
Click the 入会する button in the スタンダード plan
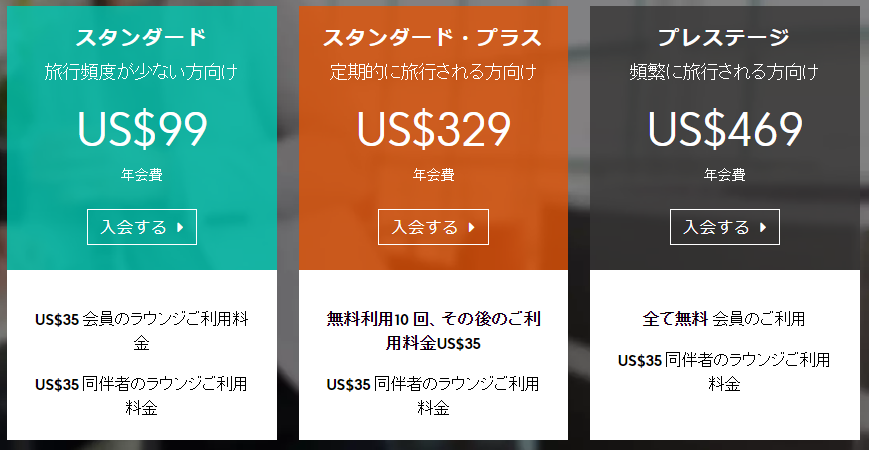click(141, 227)
